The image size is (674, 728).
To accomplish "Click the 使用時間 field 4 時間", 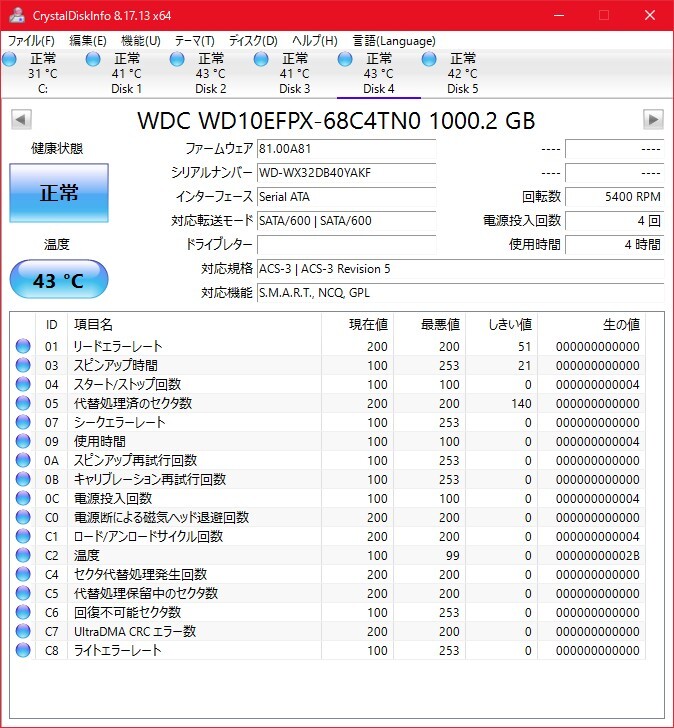I will pos(615,245).
